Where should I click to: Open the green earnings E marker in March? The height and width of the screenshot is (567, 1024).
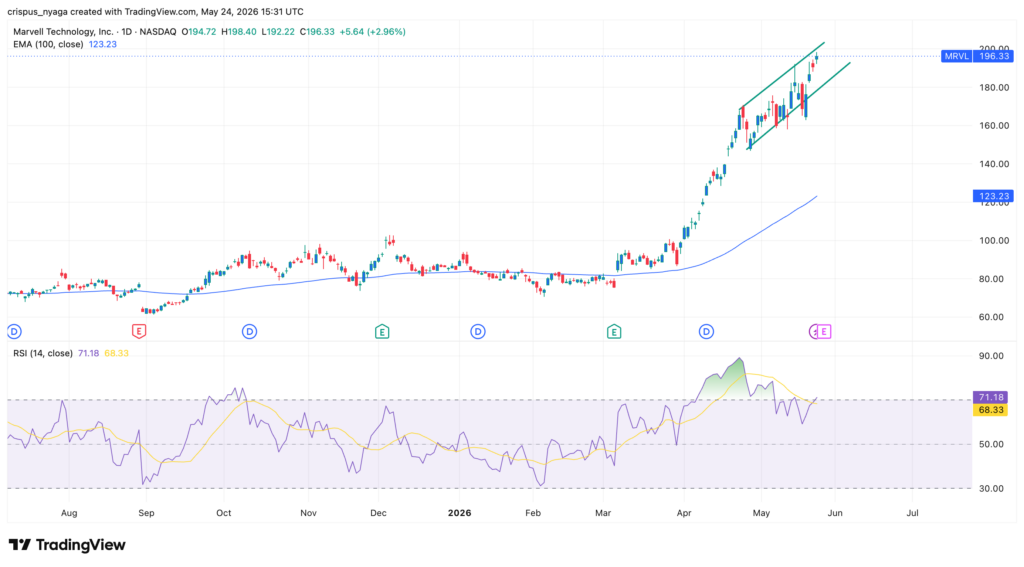click(x=614, y=332)
